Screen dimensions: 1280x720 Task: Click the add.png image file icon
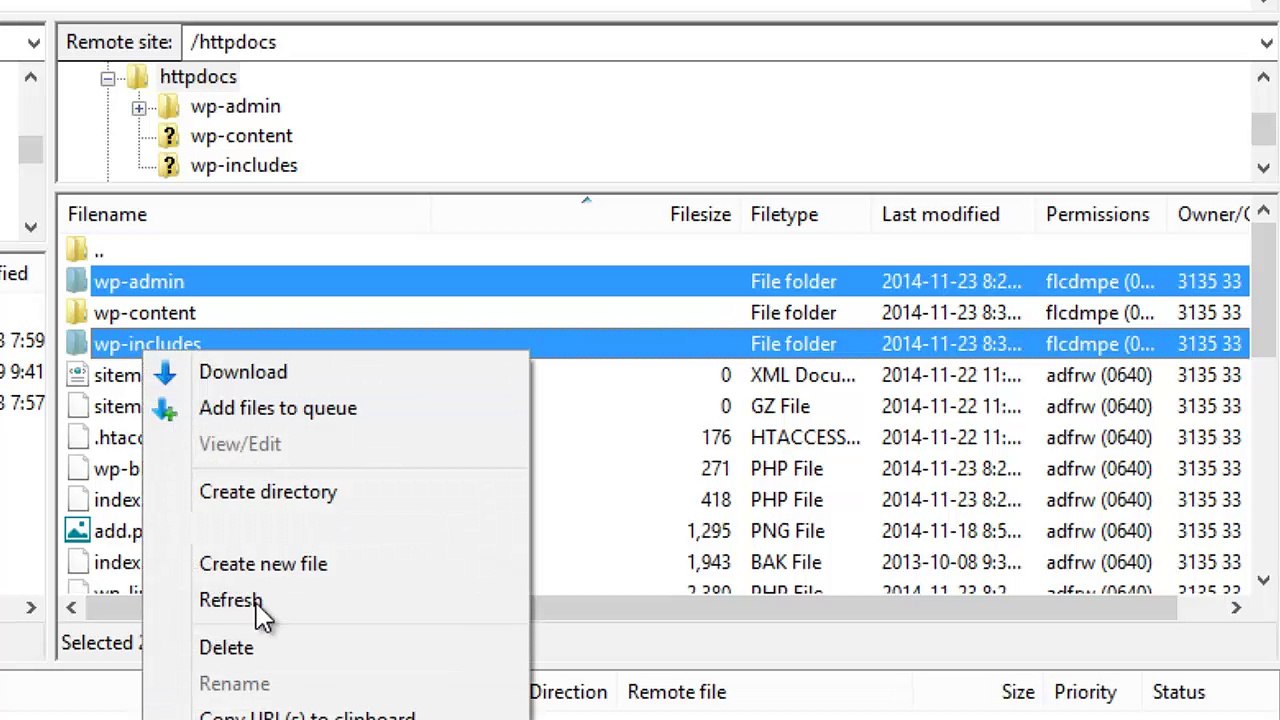pyautogui.click(x=77, y=531)
